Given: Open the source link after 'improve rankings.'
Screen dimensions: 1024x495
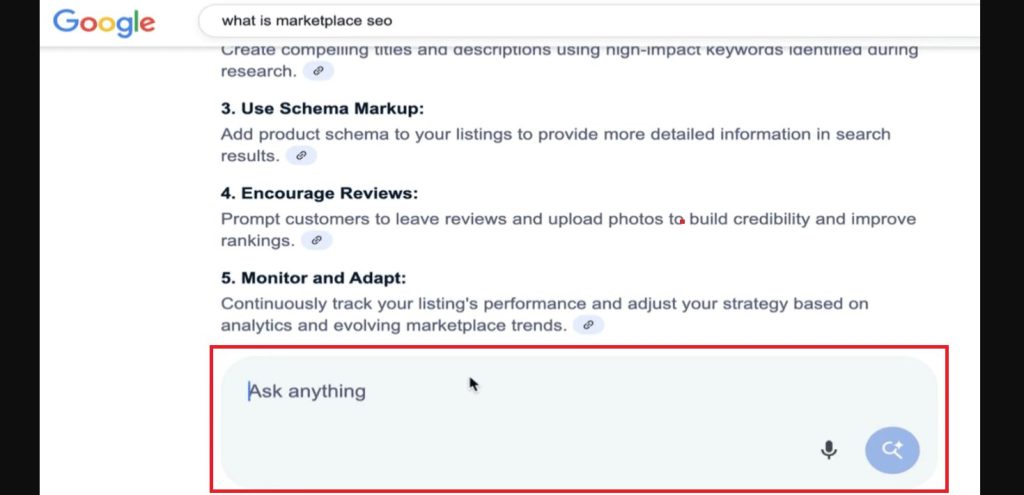Looking at the screenshot, I should [x=316, y=240].
